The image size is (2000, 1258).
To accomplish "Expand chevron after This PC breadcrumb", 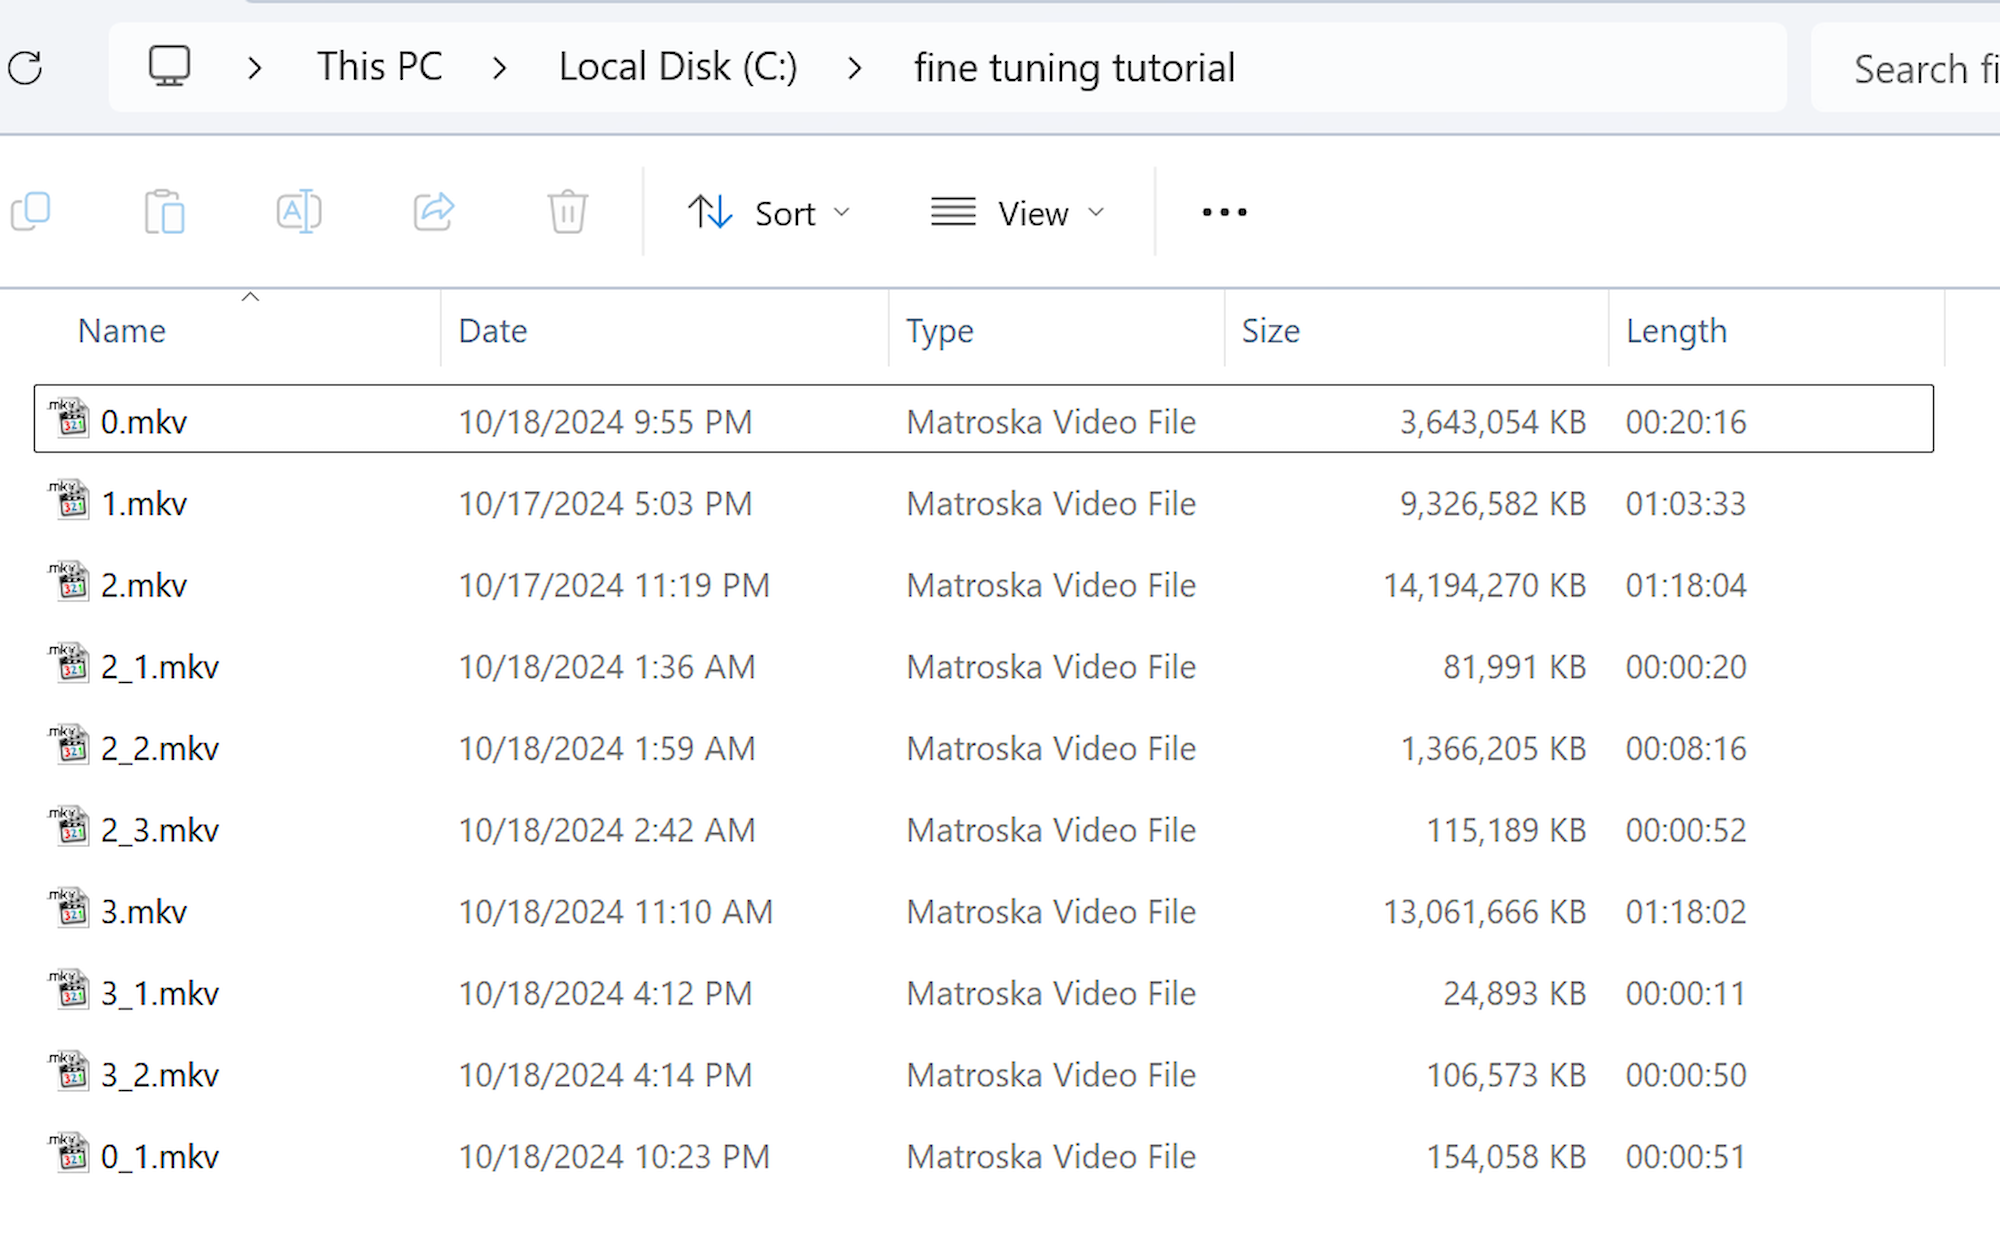I will coord(500,68).
